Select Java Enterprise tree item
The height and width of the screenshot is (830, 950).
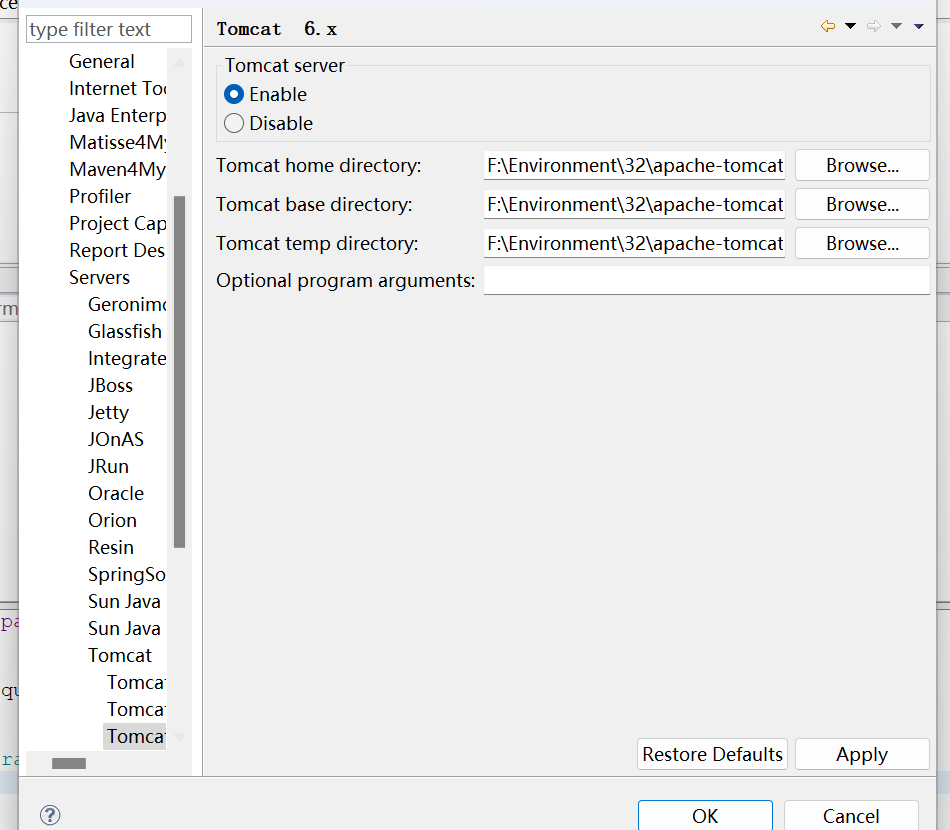[x=118, y=115]
